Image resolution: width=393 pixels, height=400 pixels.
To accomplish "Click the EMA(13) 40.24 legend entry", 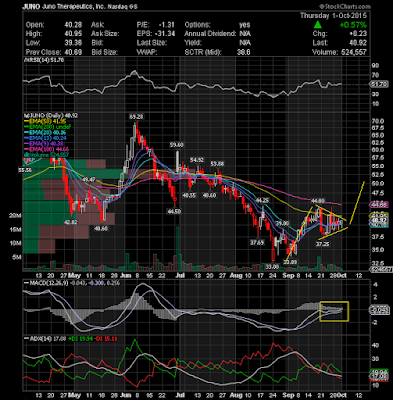I will pos(45,138).
